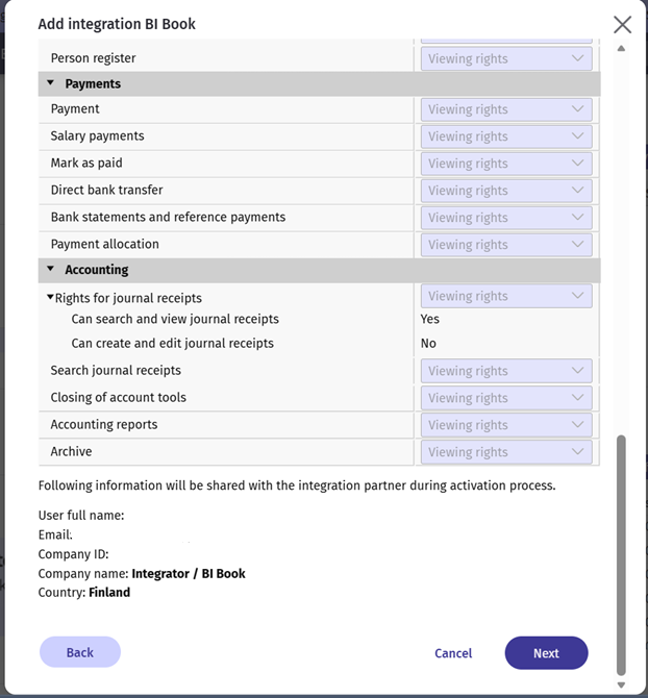Open Closing of account tools dropdown
The image size is (648, 698).
[506, 398]
